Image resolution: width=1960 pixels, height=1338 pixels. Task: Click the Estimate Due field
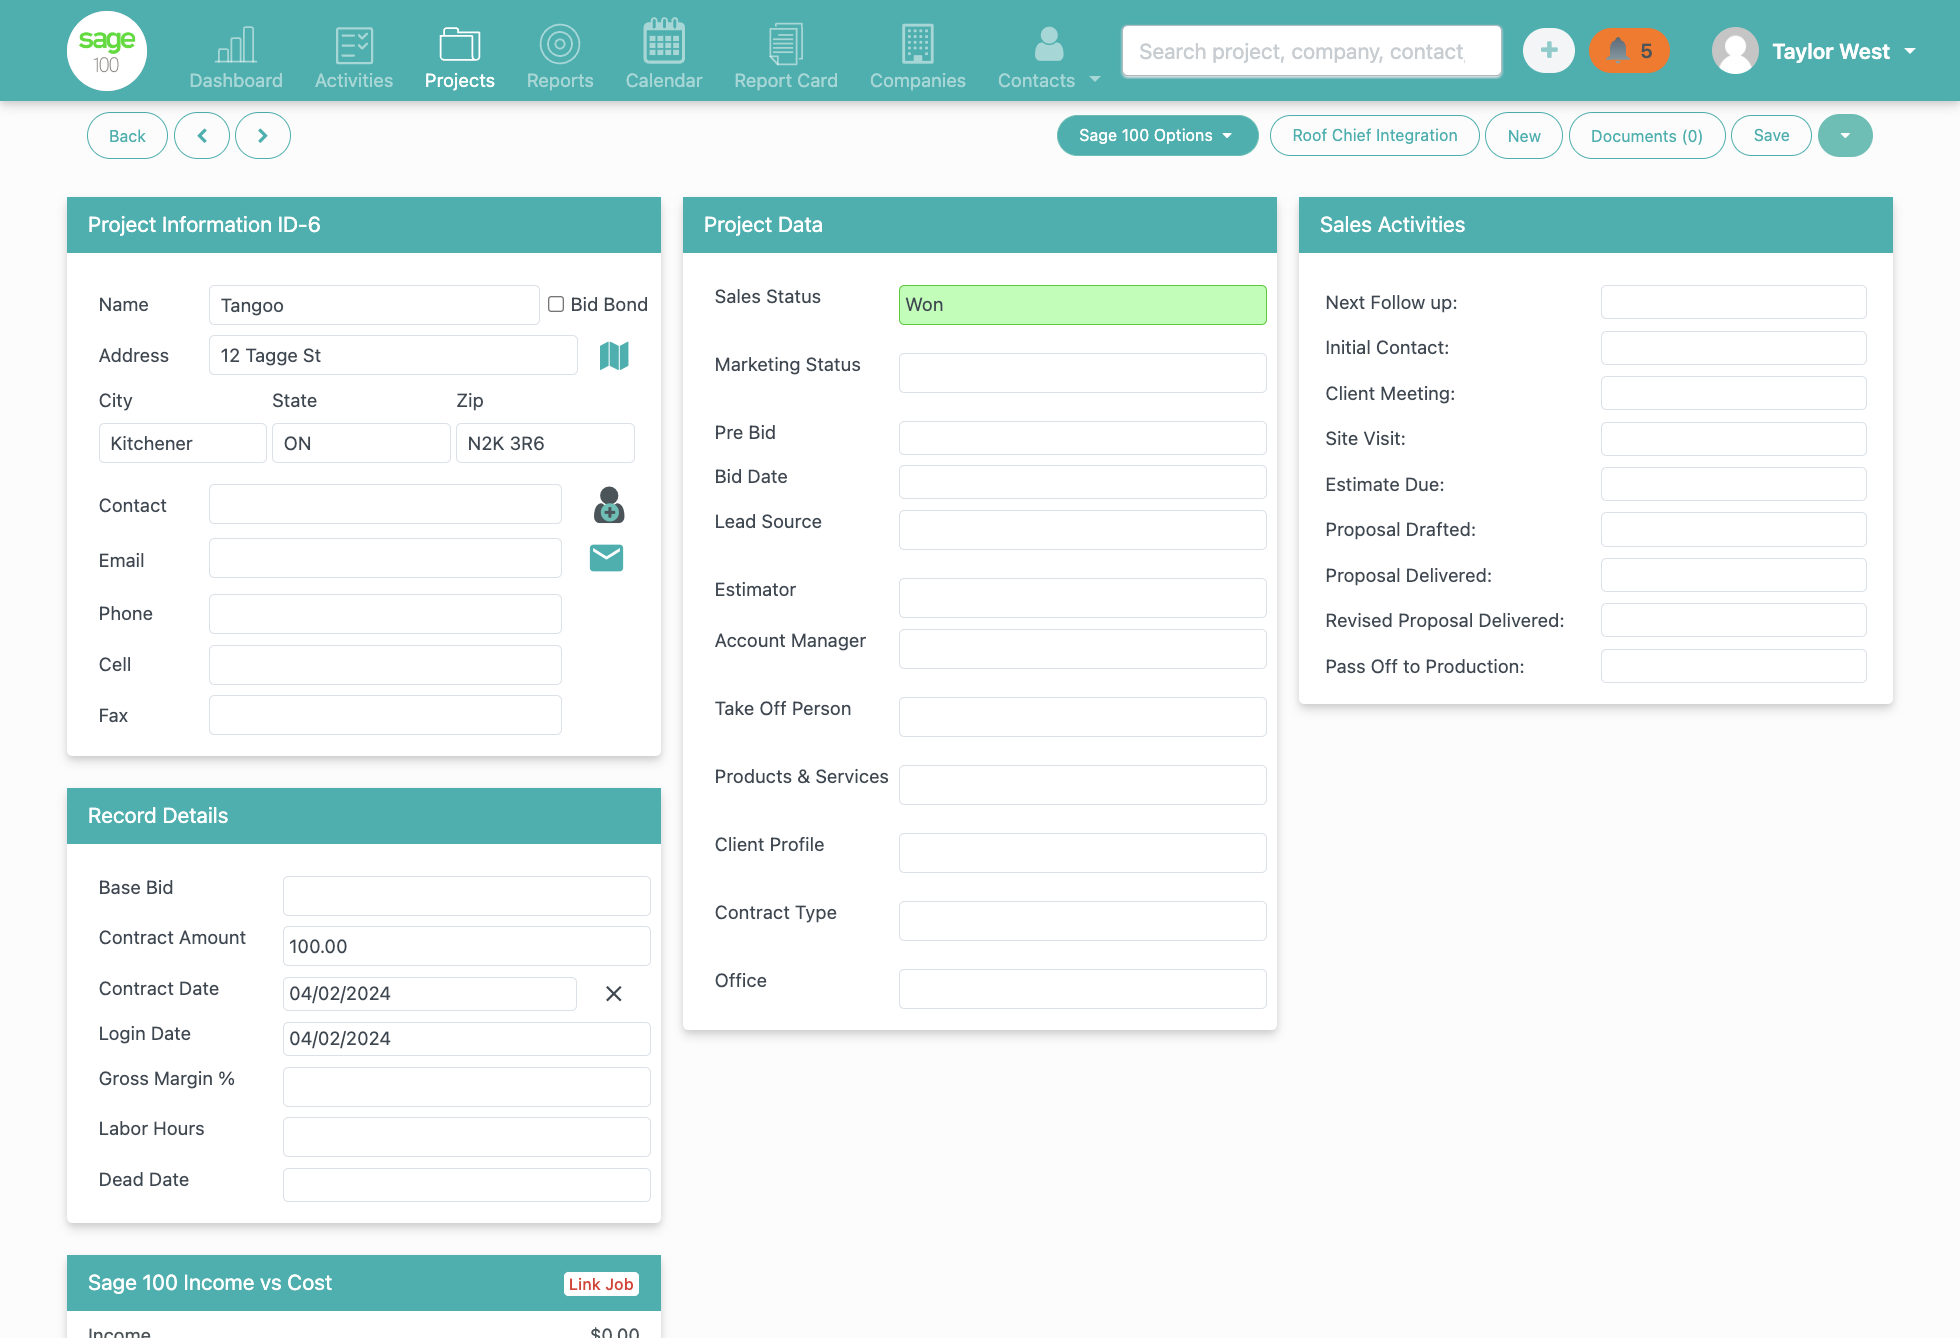click(x=1734, y=484)
